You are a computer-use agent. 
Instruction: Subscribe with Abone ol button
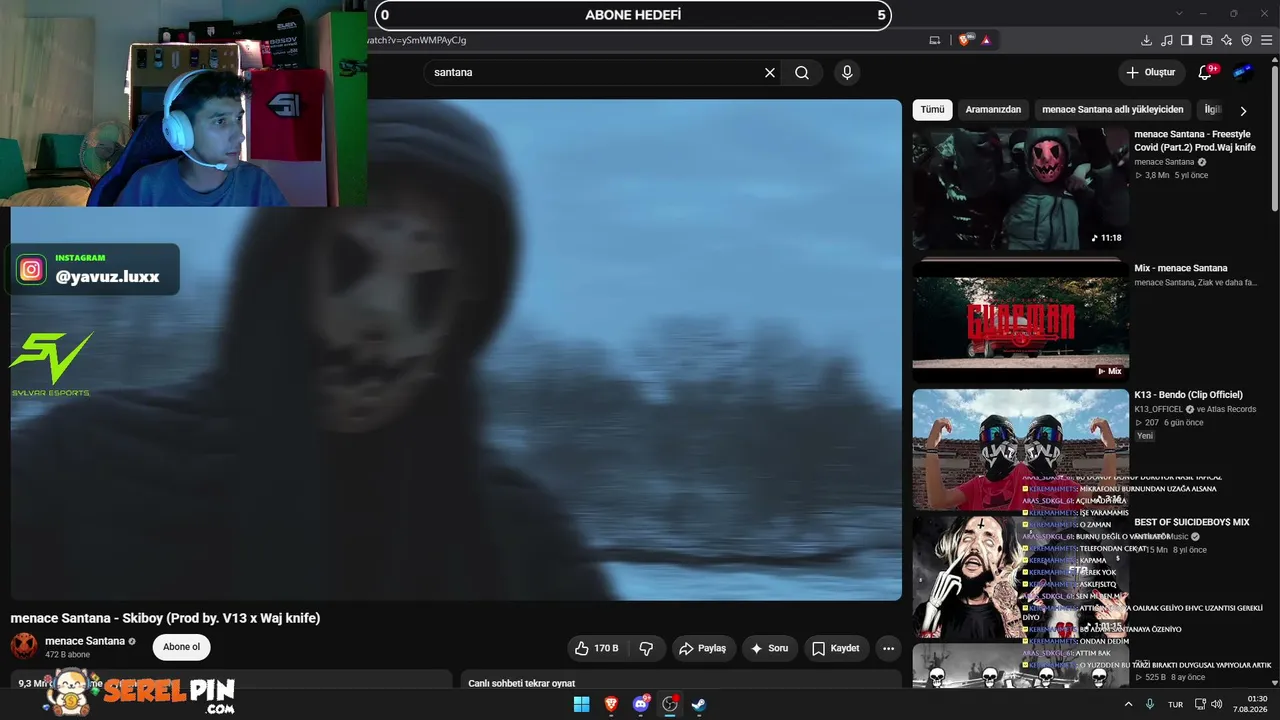tap(182, 647)
